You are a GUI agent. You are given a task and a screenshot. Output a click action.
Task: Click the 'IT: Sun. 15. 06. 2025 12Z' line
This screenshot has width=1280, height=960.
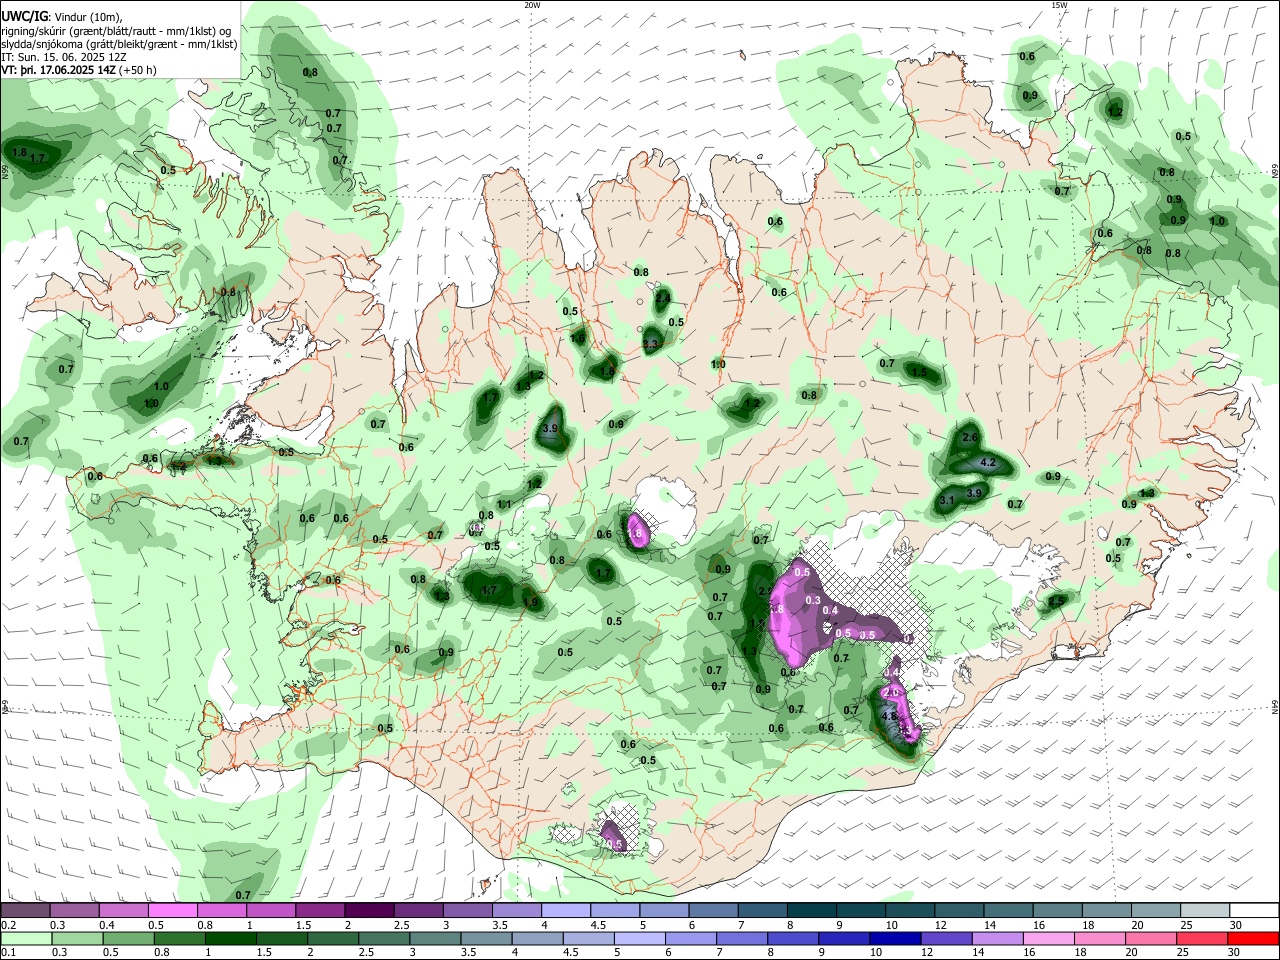(x=64, y=57)
